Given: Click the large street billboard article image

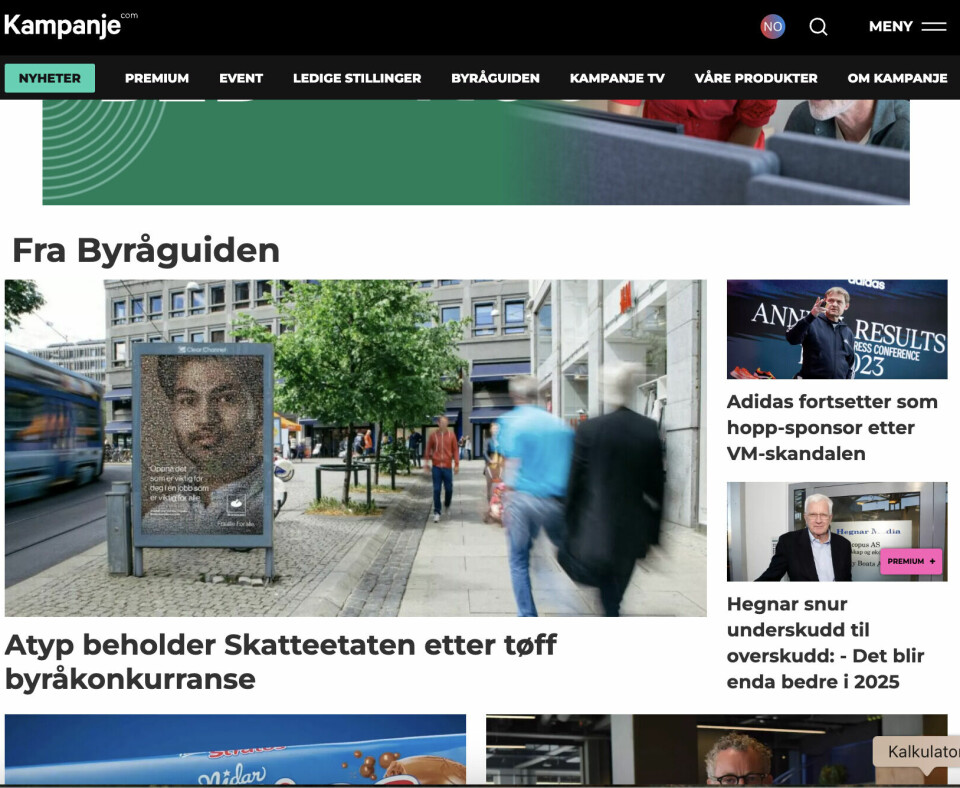Looking at the screenshot, I should [355, 447].
